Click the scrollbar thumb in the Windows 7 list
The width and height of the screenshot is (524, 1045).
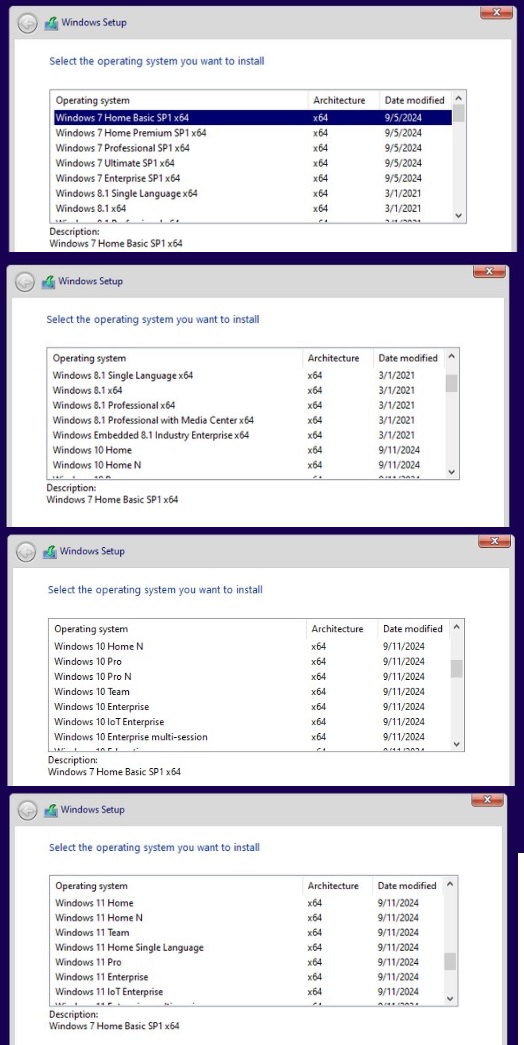(x=458, y=113)
